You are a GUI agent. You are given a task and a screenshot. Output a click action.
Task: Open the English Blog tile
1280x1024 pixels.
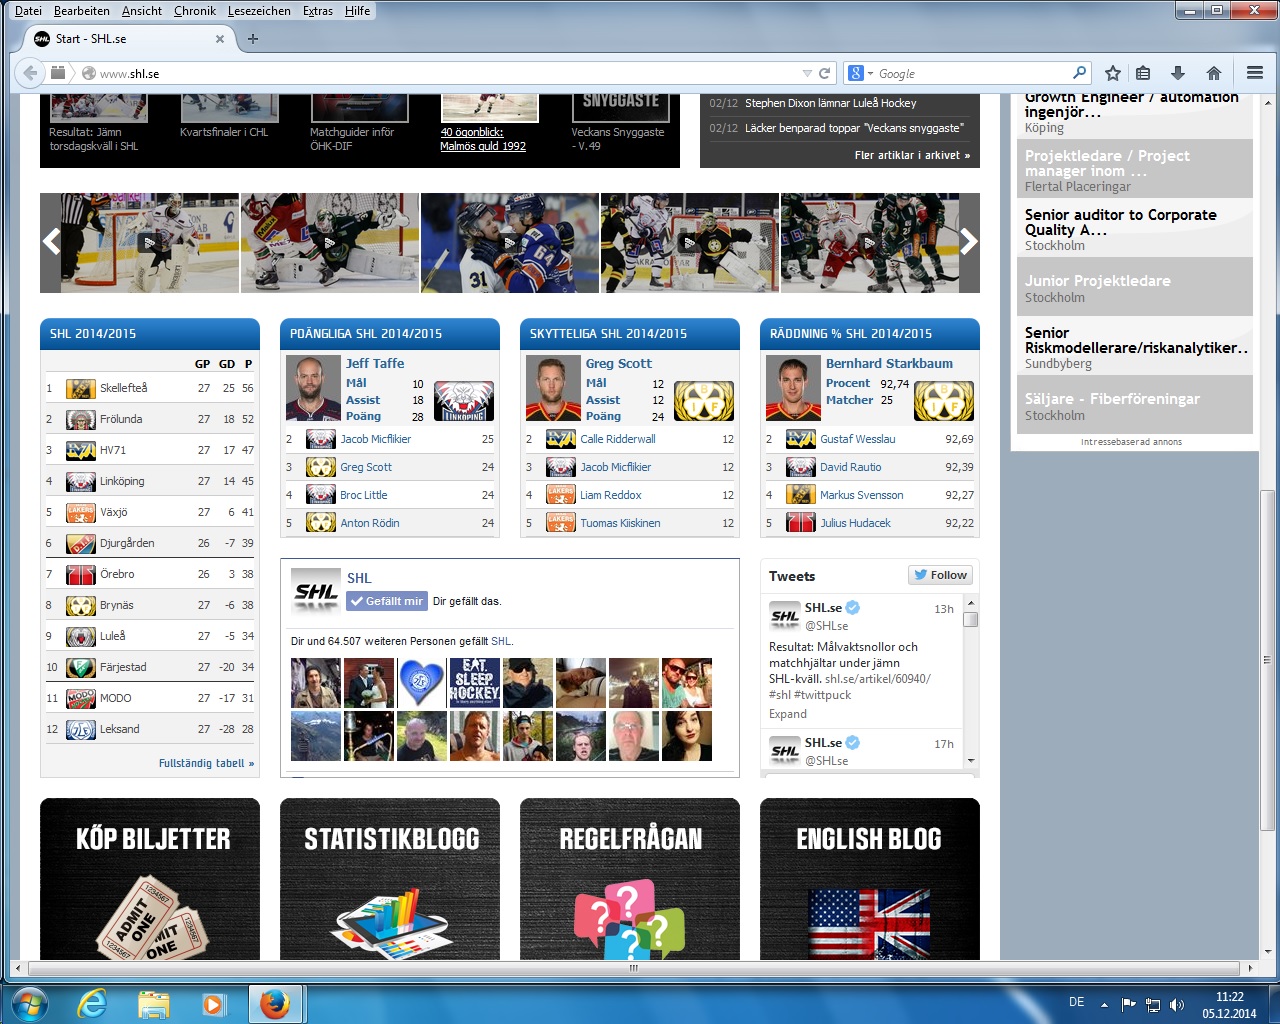point(869,878)
